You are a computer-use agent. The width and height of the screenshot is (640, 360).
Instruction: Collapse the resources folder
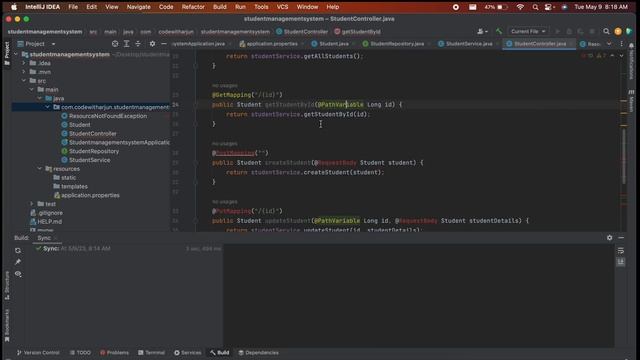40,169
